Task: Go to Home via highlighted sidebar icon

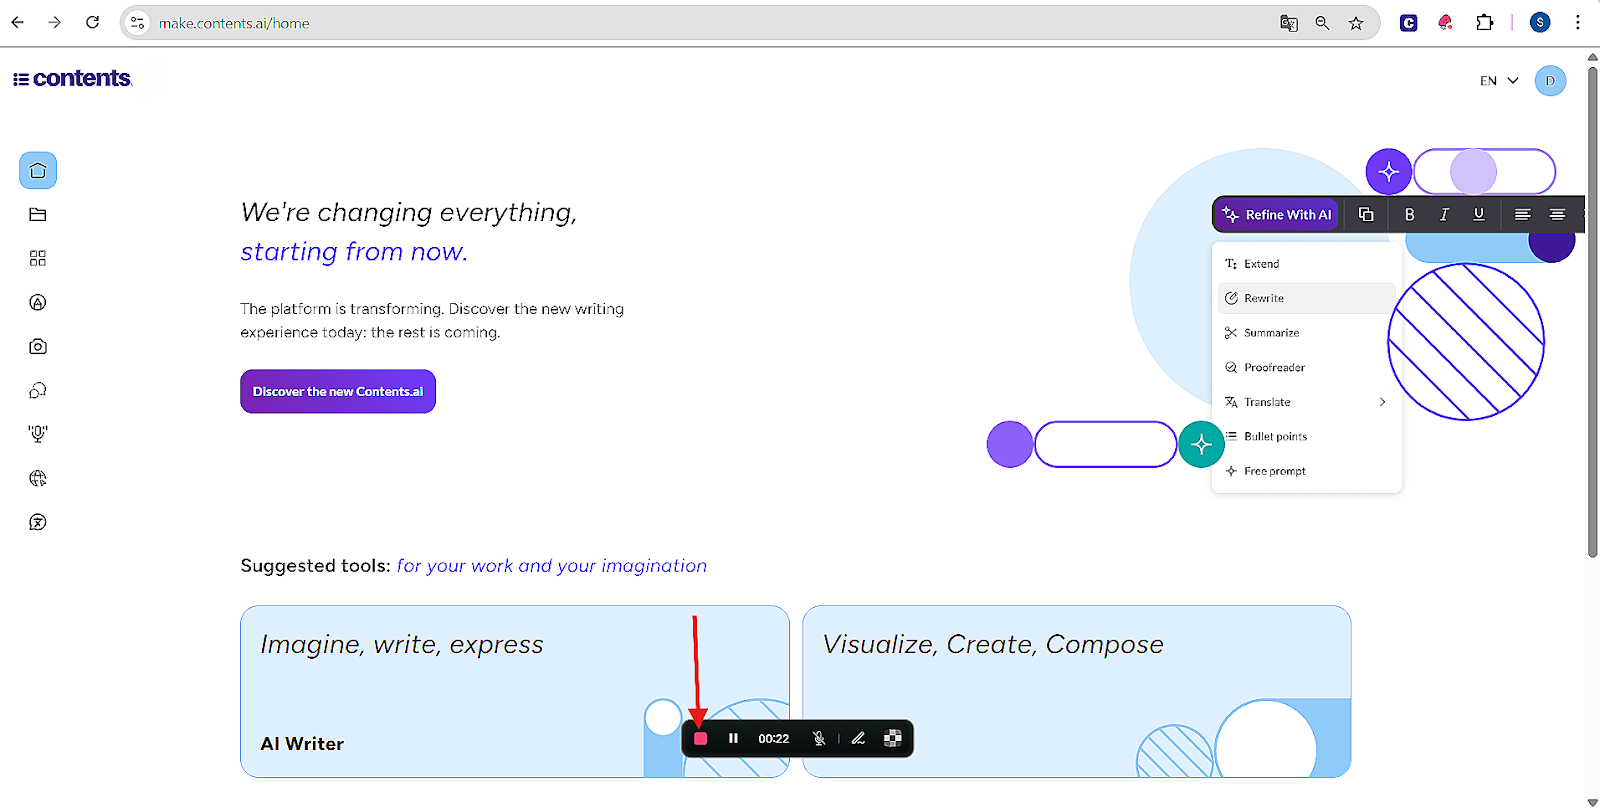Action: click(x=38, y=170)
